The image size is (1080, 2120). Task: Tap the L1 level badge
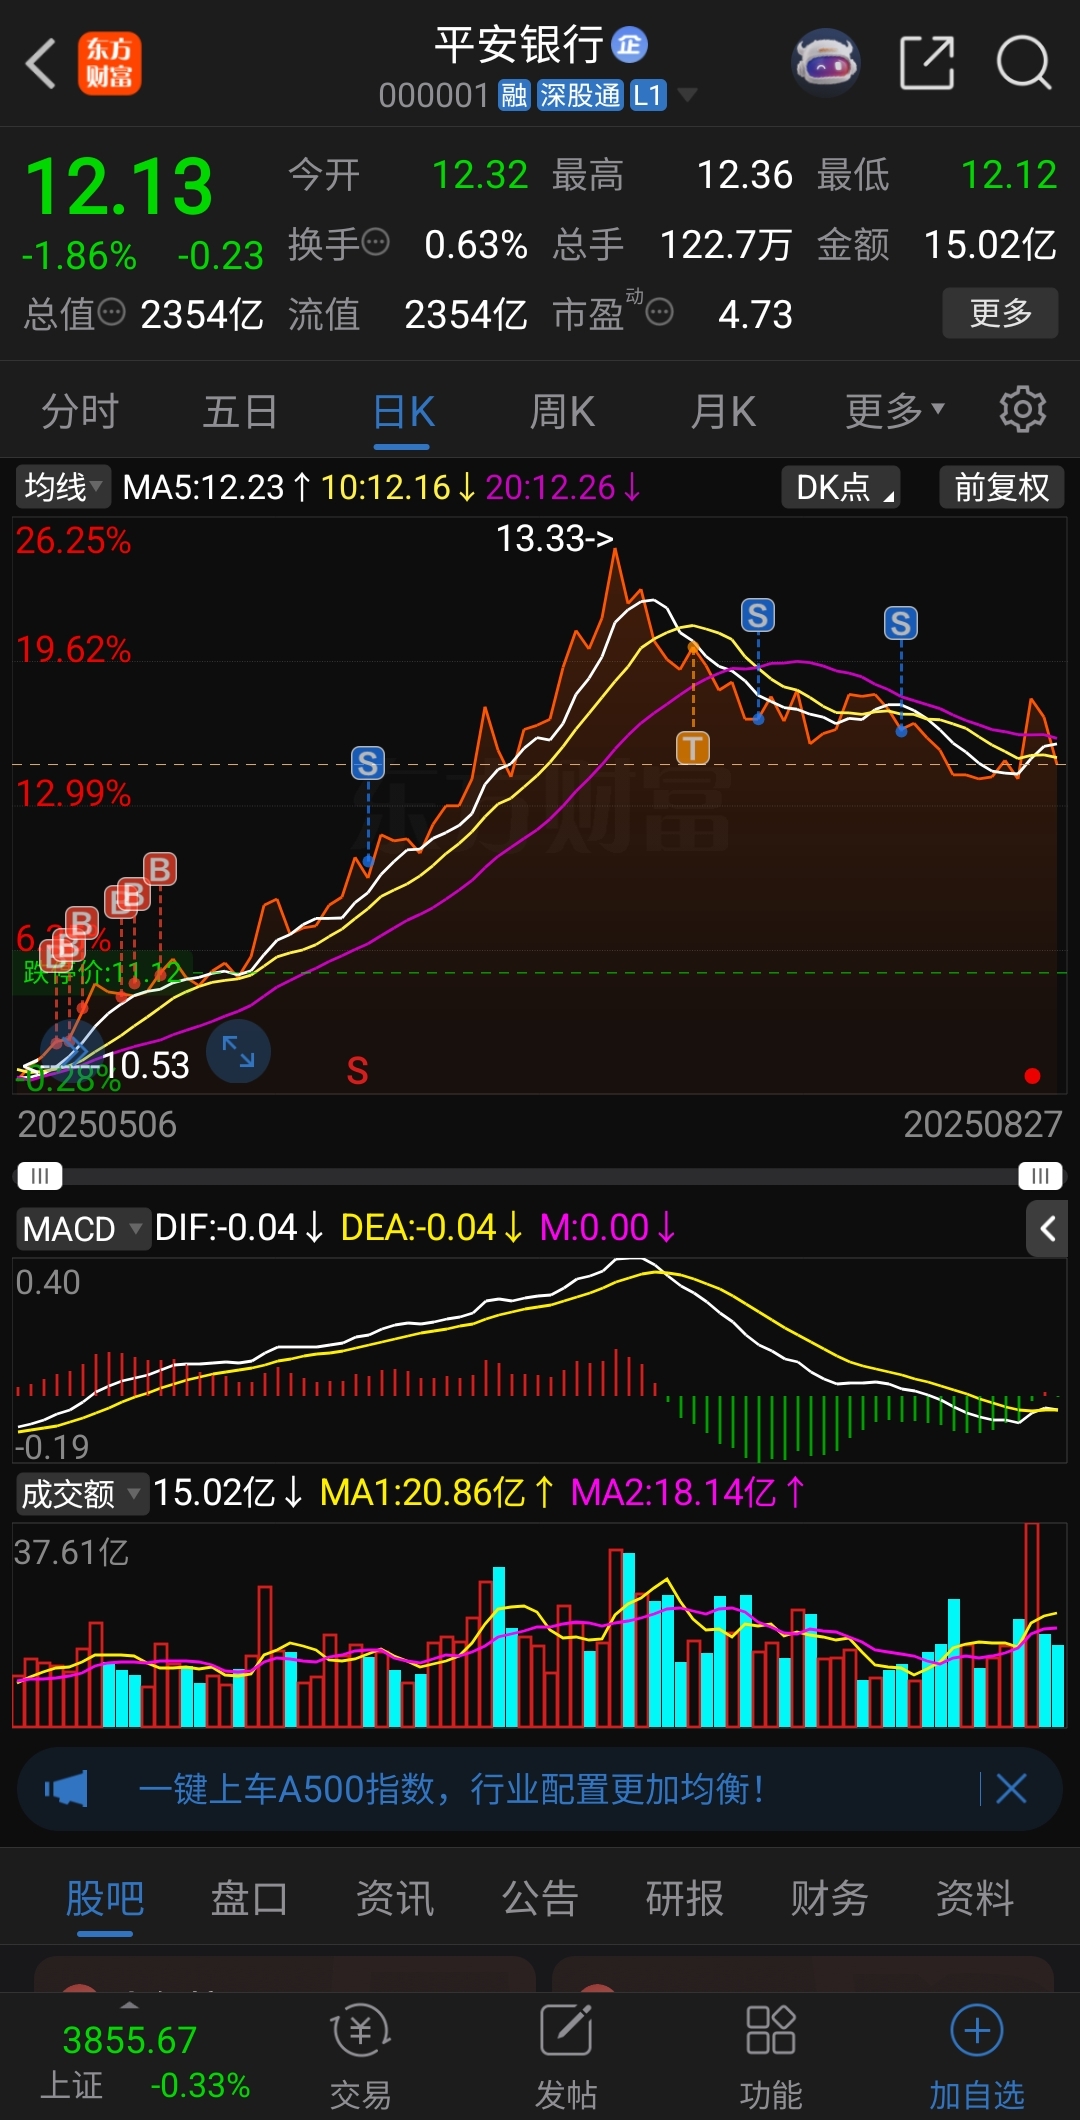pos(648,96)
